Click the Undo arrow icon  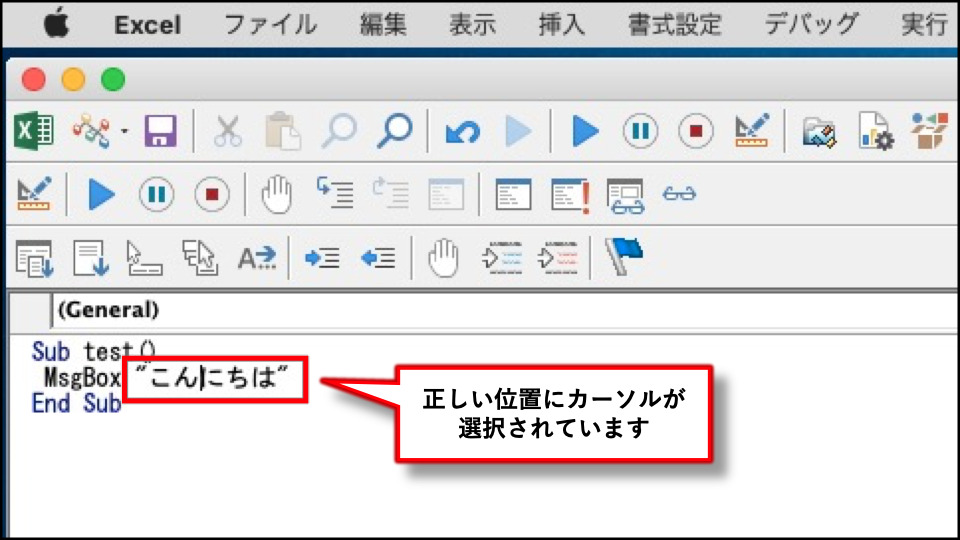(x=463, y=131)
